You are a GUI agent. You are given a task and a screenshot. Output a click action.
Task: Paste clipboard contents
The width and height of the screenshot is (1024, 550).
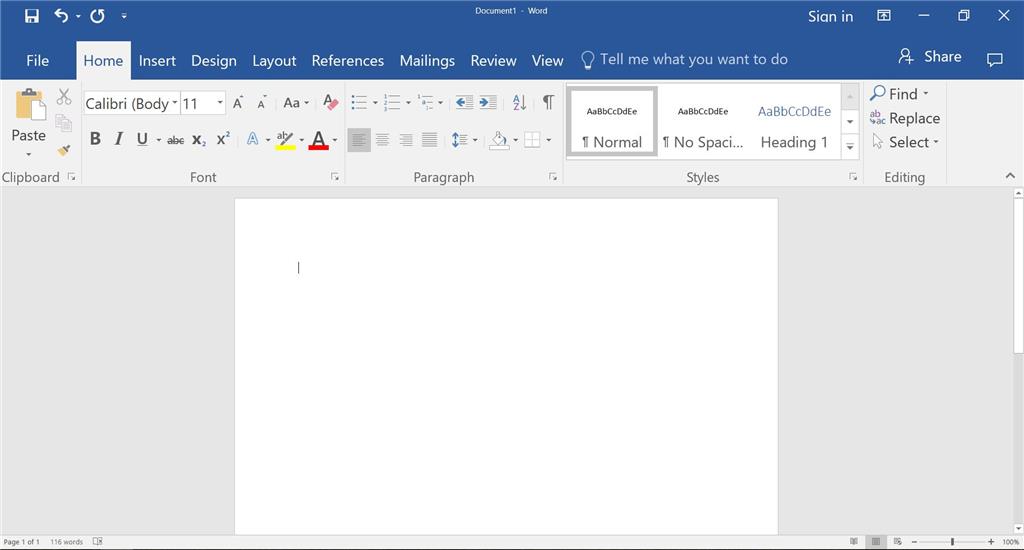(x=29, y=105)
